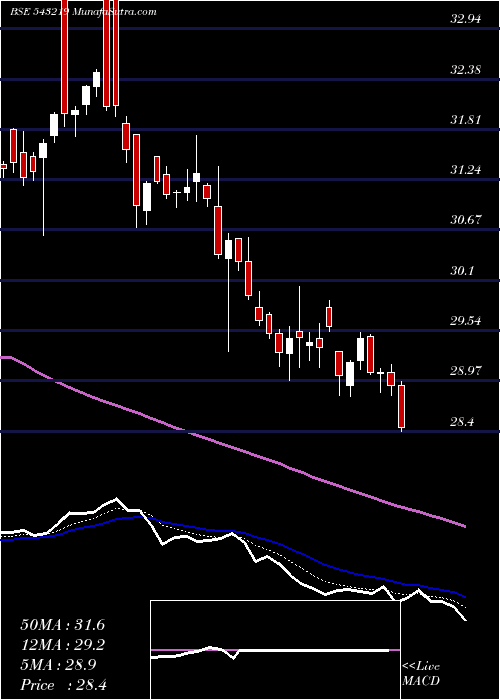500x700 pixels.
Task: Click the 5MA : 28.9 label
Action: click(x=58, y=665)
